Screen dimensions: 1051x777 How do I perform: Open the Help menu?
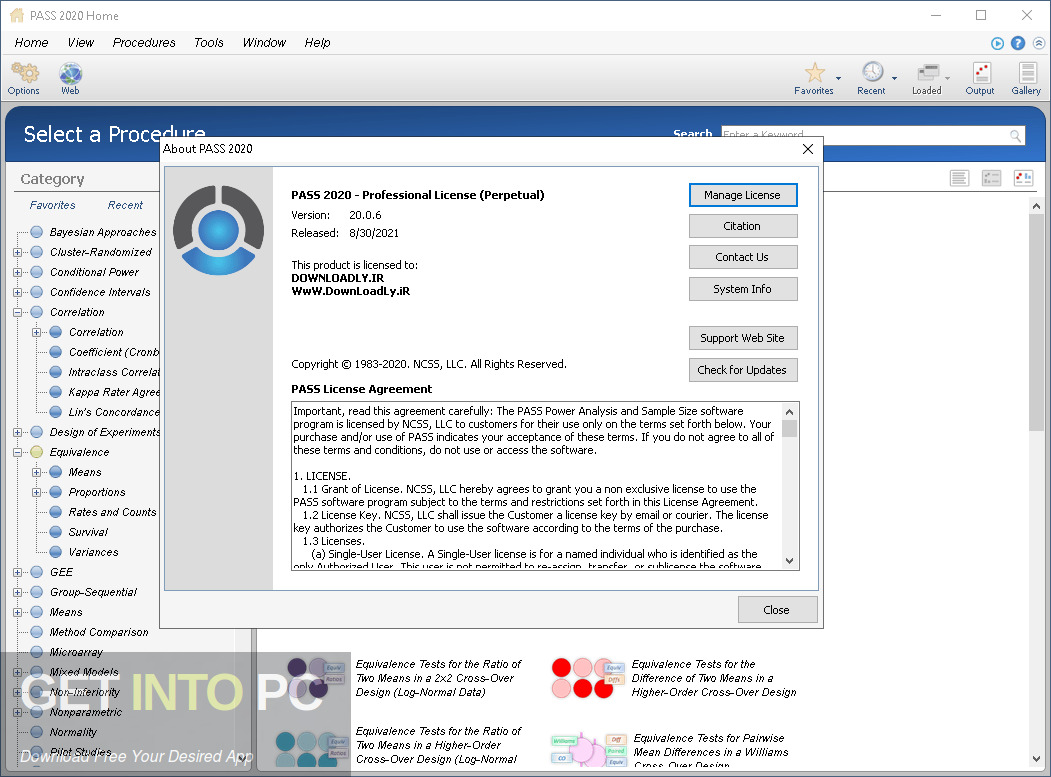317,43
